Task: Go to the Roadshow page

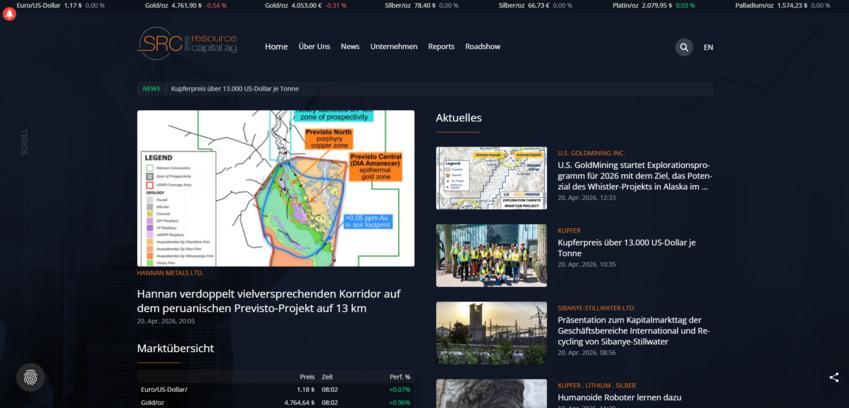Action: (483, 47)
